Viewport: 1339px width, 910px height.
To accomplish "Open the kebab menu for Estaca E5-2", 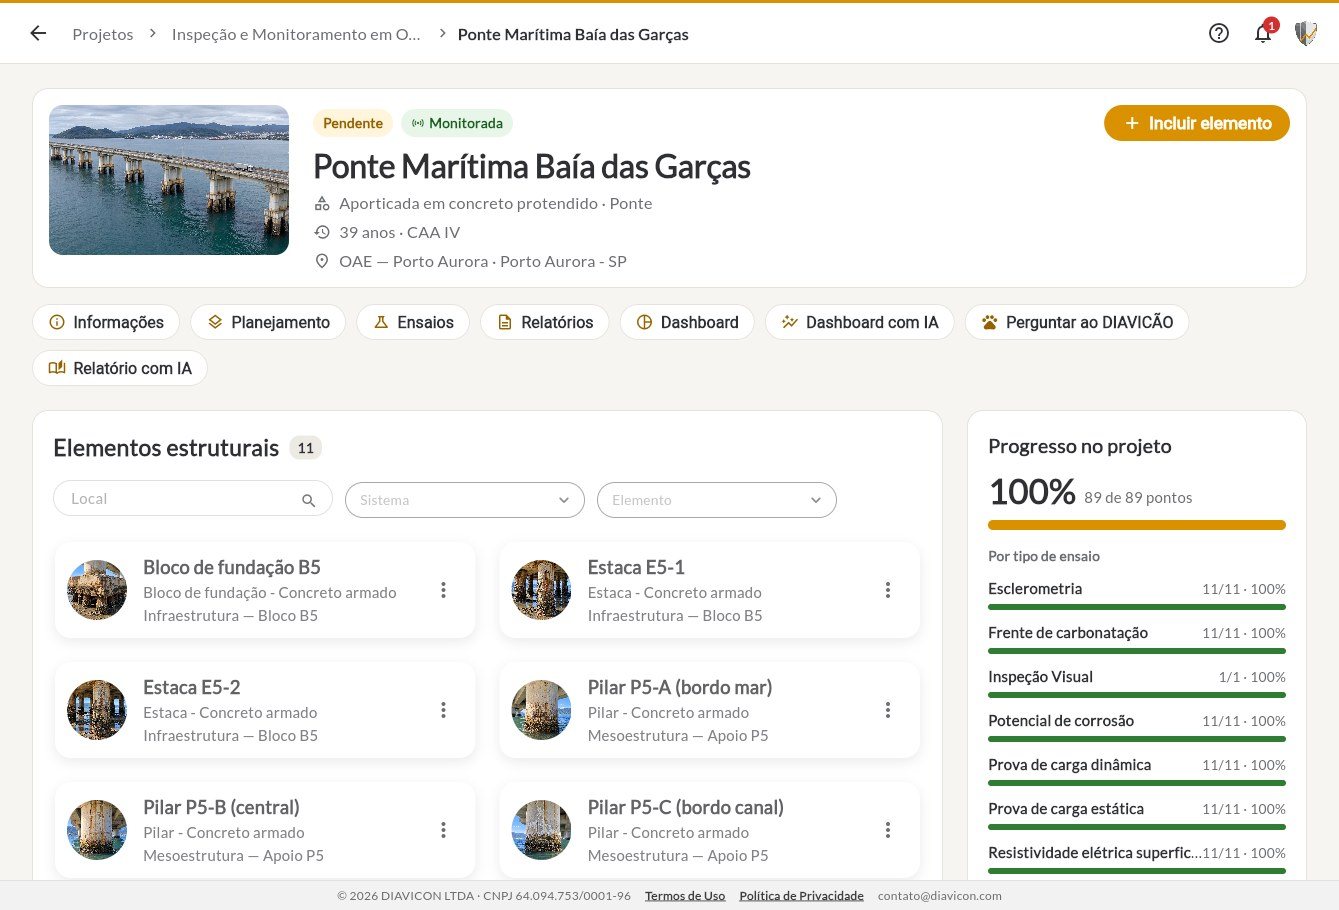I will click(443, 710).
